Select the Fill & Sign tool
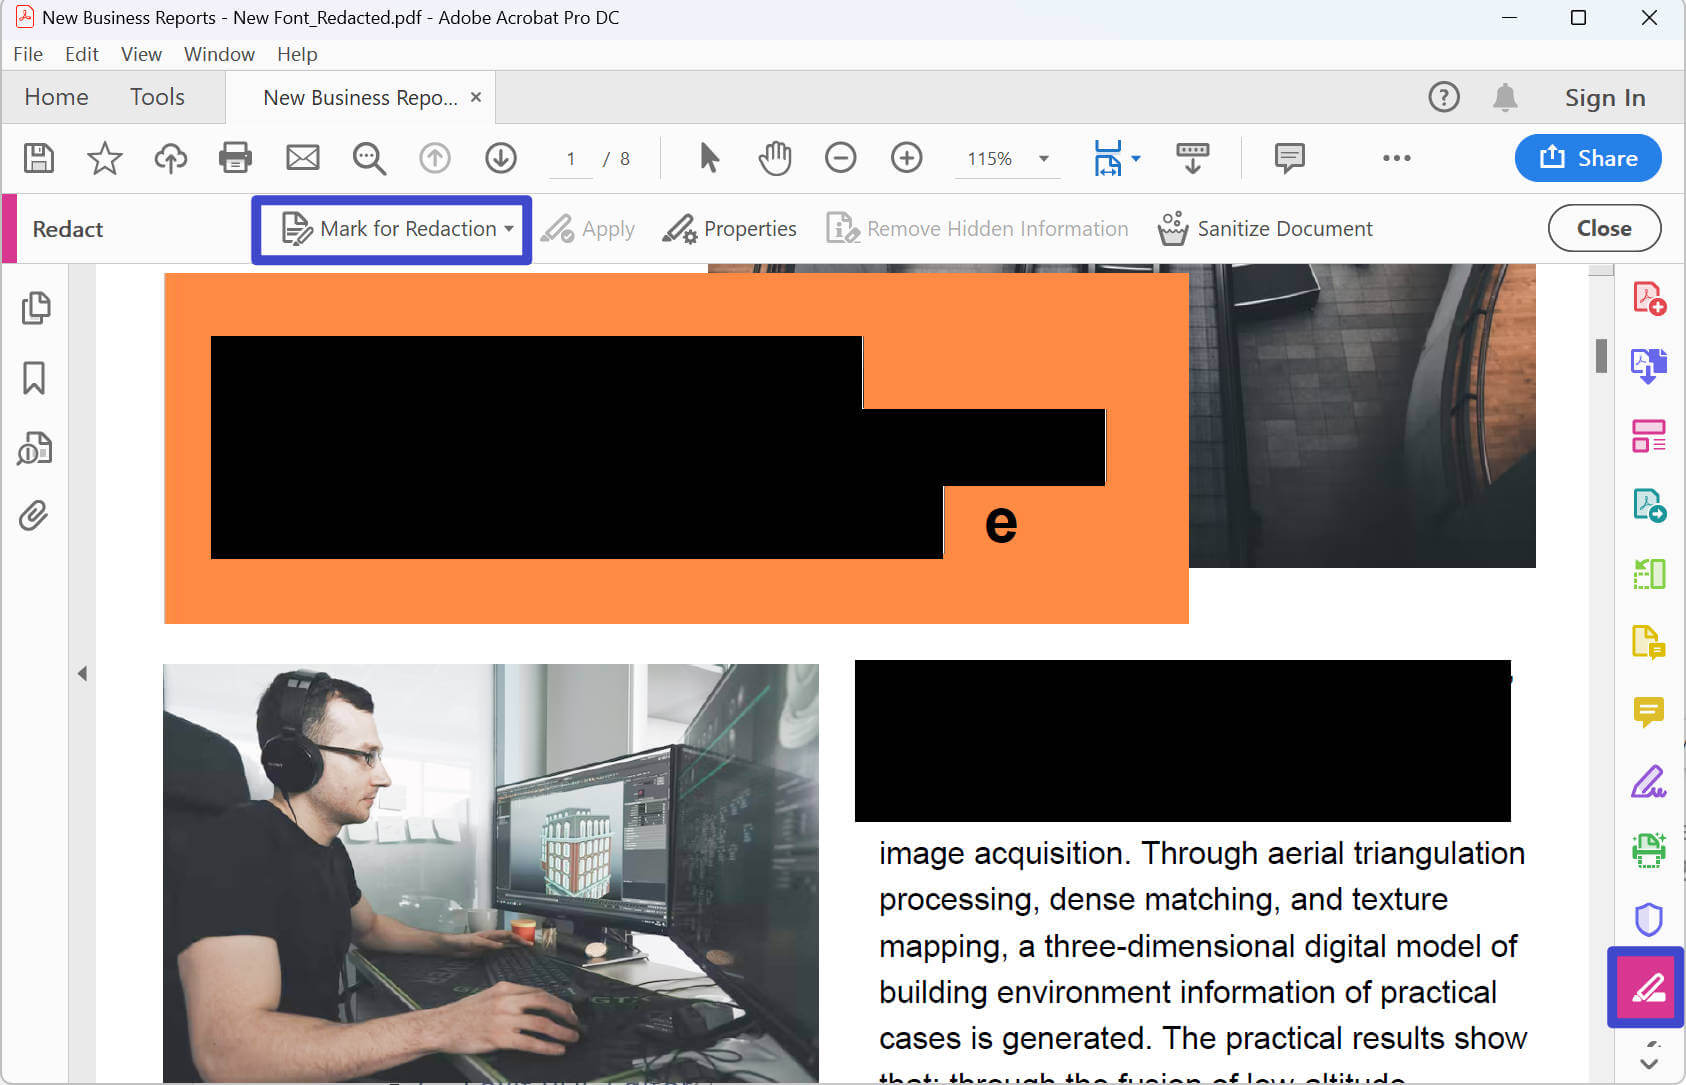This screenshot has width=1686, height=1085. point(1650,781)
